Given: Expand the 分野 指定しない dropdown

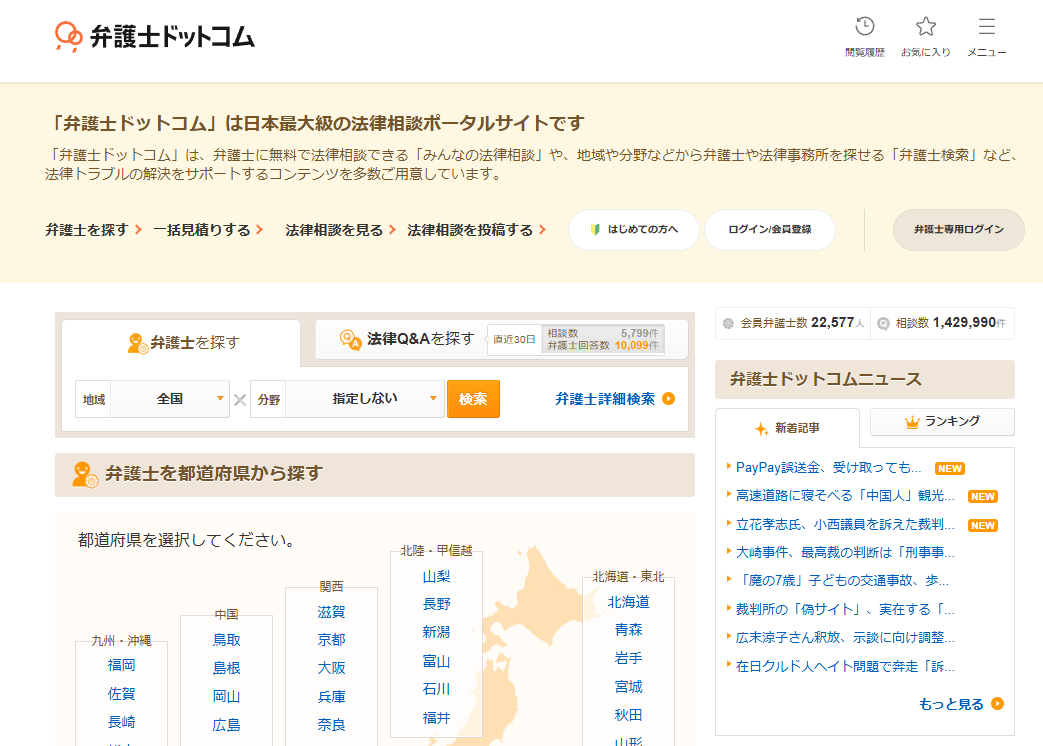Looking at the screenshot, I should pyautogui.click(x=348, y=399).
